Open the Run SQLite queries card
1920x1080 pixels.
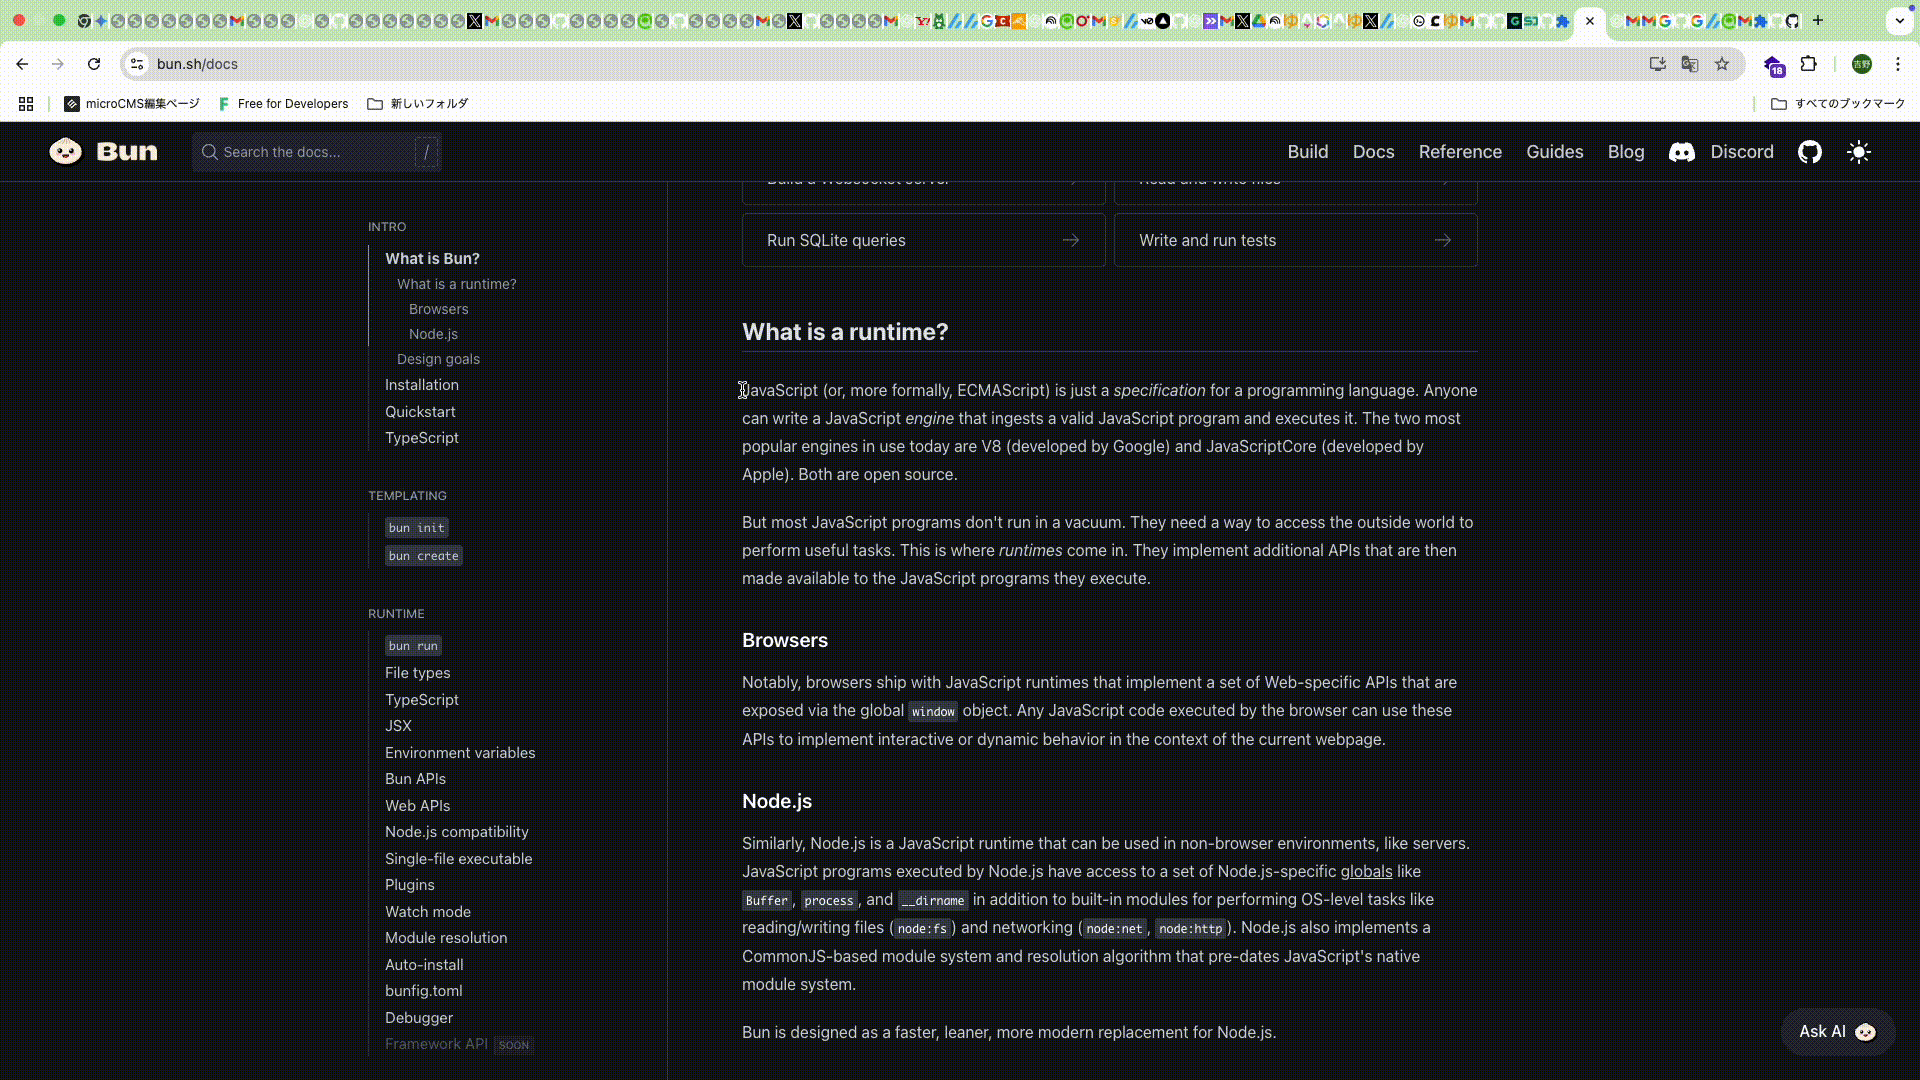(924, 240)
